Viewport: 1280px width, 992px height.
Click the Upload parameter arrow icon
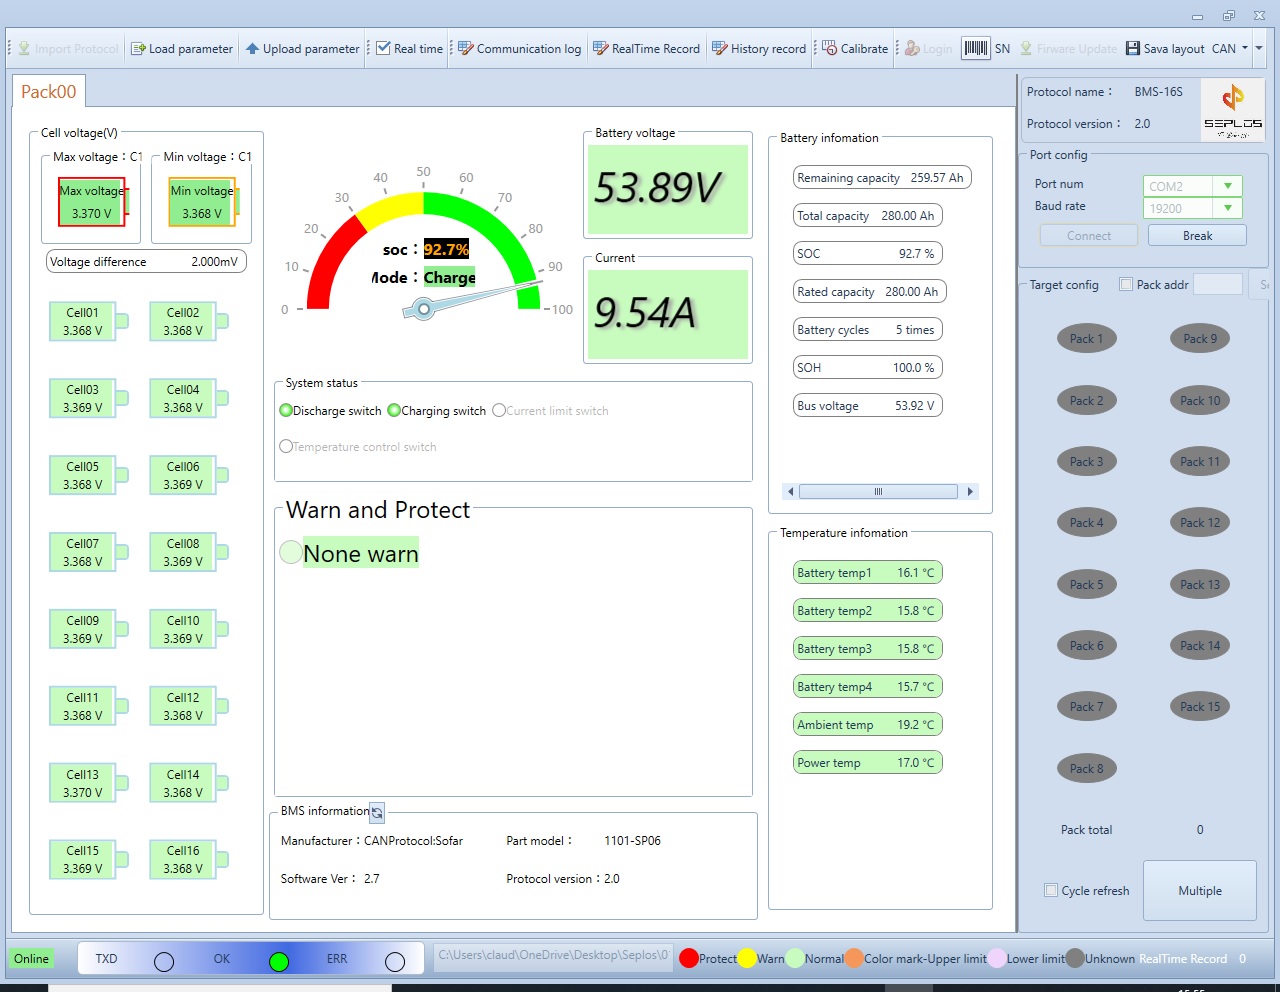tap(252, 48)
